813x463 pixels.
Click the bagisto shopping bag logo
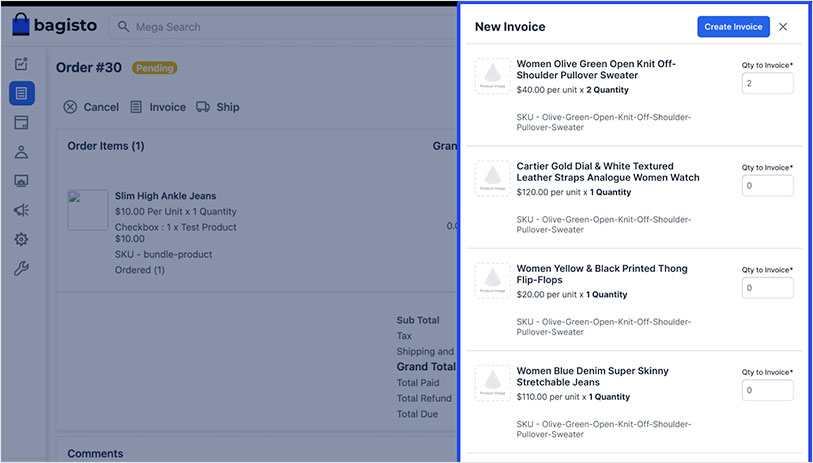pos(21,24)
